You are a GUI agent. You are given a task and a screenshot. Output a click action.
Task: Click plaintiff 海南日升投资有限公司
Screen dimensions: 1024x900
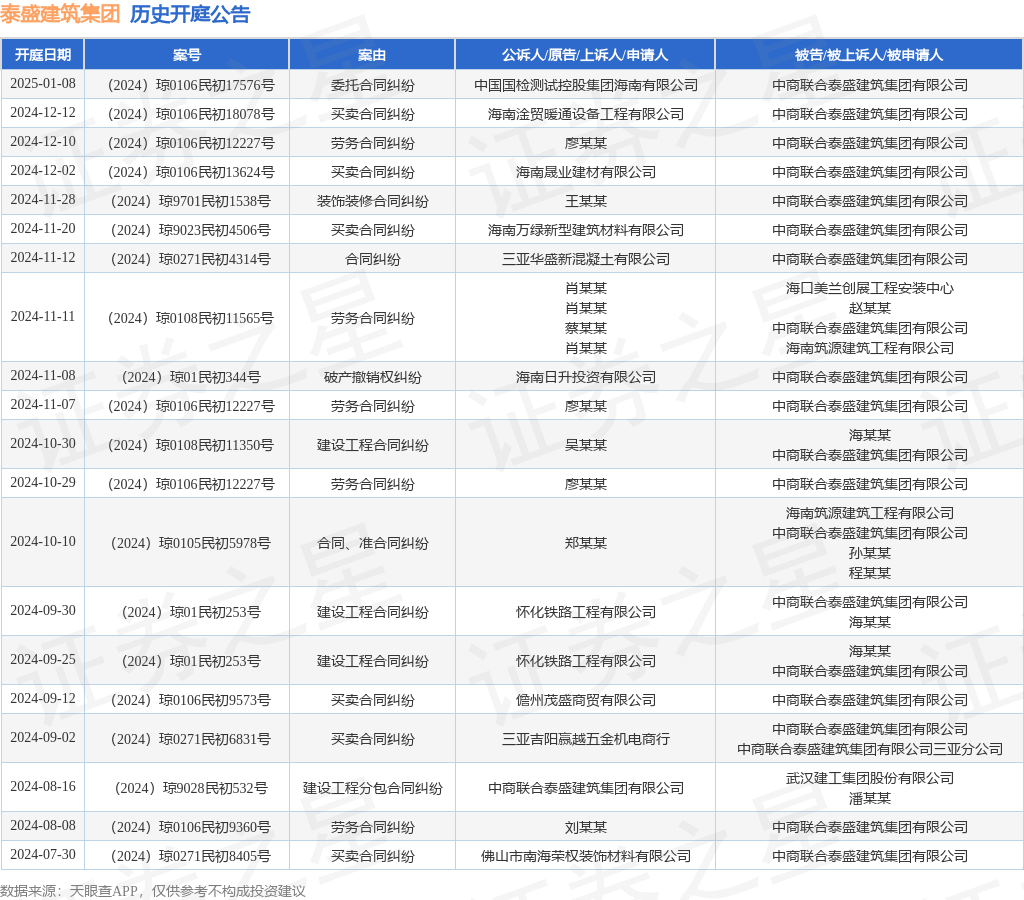[586, 377]
